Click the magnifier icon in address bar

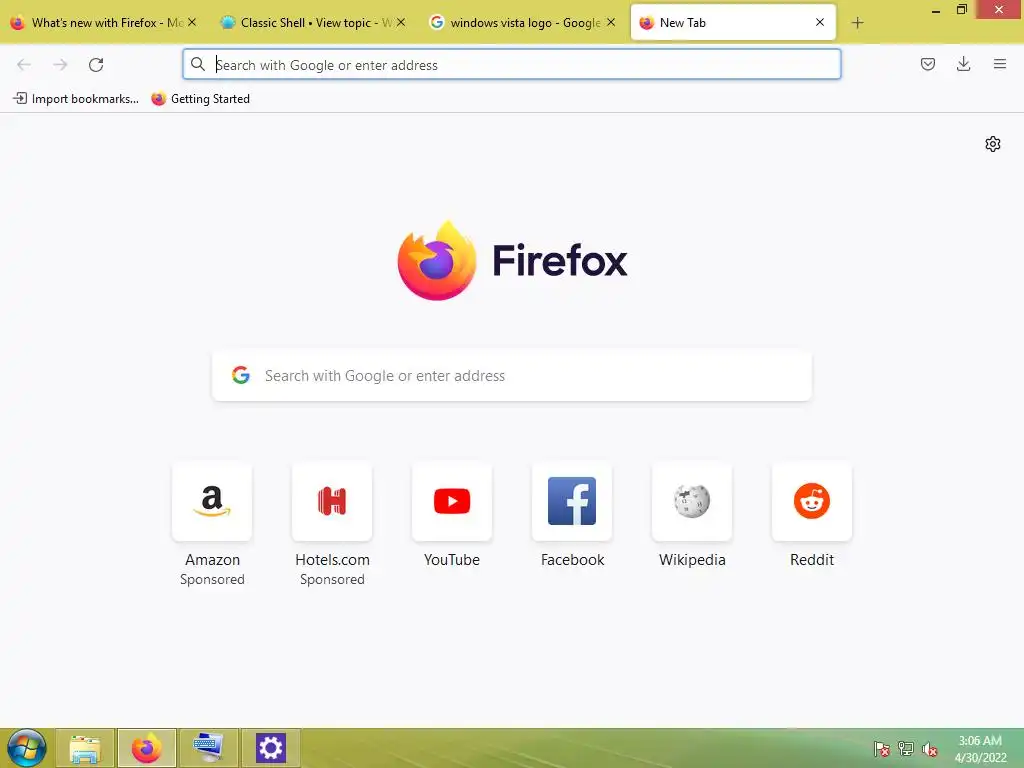(197, 64)
